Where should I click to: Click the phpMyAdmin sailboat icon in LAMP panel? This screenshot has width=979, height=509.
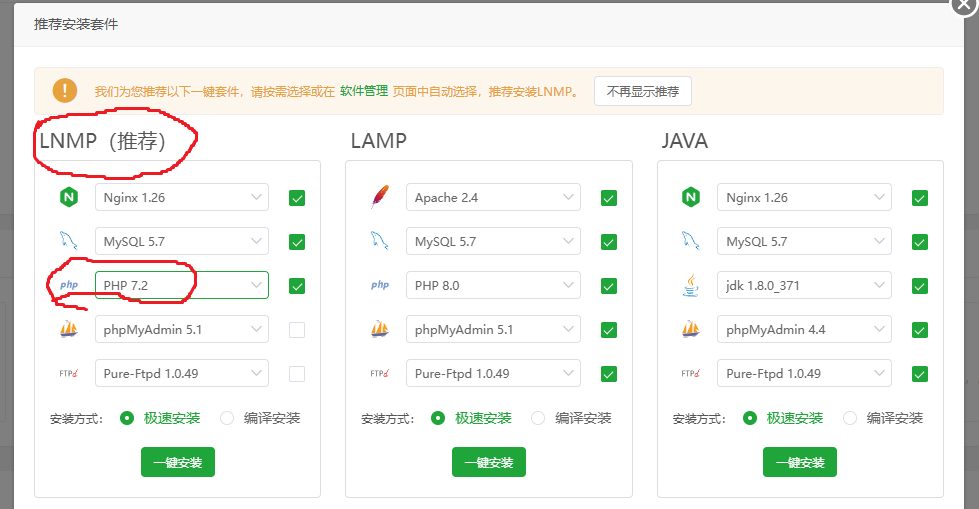[x=380, y=329]
